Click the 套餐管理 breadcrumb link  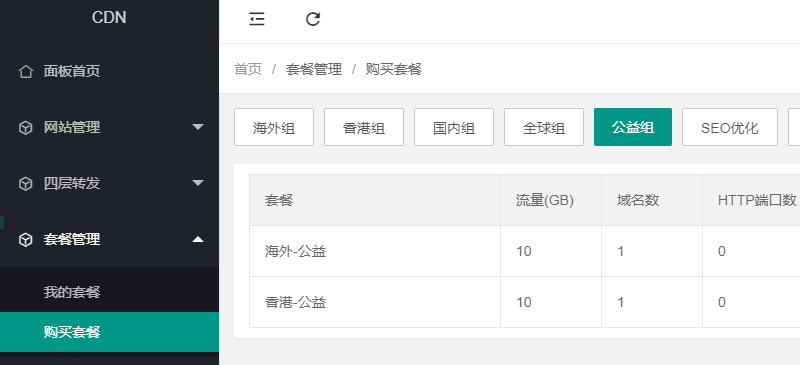pos(314,69)
